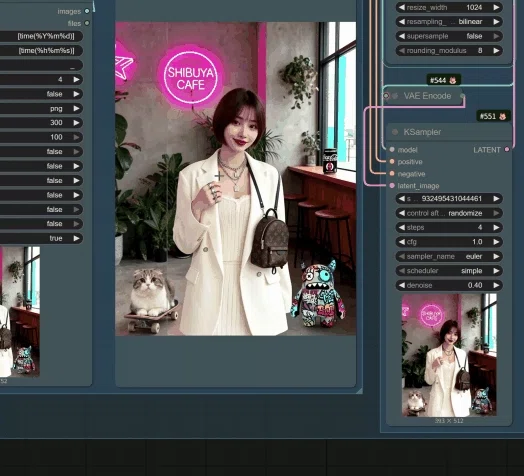The height and width of the screenshot is (476, 524).
Task: Click the [time(%Y%m%d)] text field
Action: pyautogui.click(x=41, y=36)
